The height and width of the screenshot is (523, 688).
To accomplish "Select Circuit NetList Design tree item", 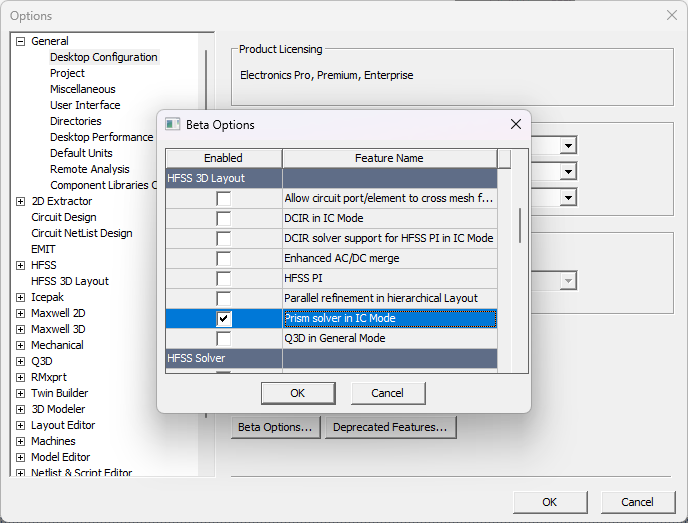I will pyautogui.click(x=82, y=233).
